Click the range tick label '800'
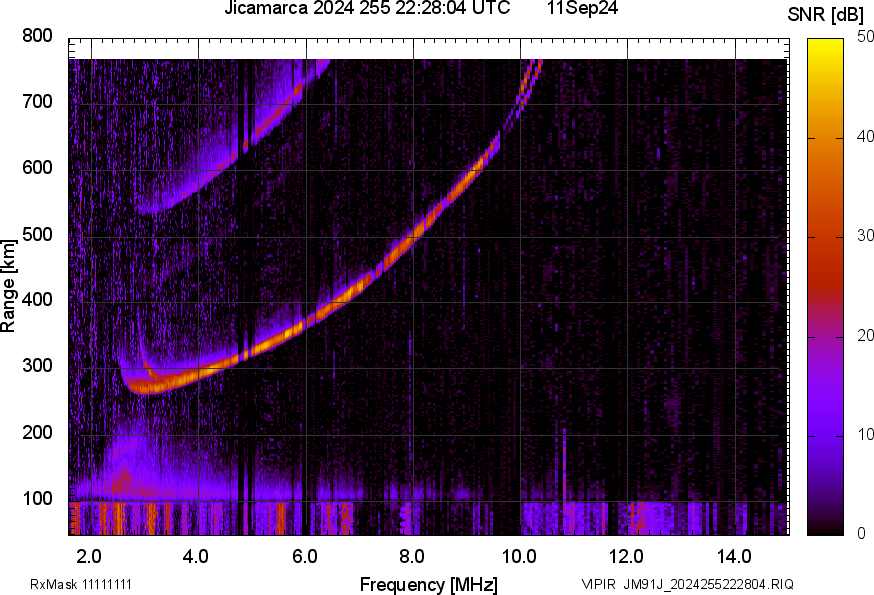The height and width of the screenshot is (595, 874). click(37, 36)
